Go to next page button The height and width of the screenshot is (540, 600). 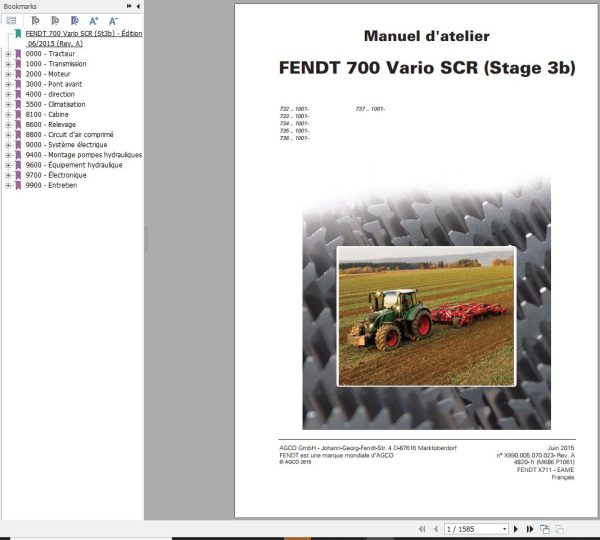click(515, 529)
